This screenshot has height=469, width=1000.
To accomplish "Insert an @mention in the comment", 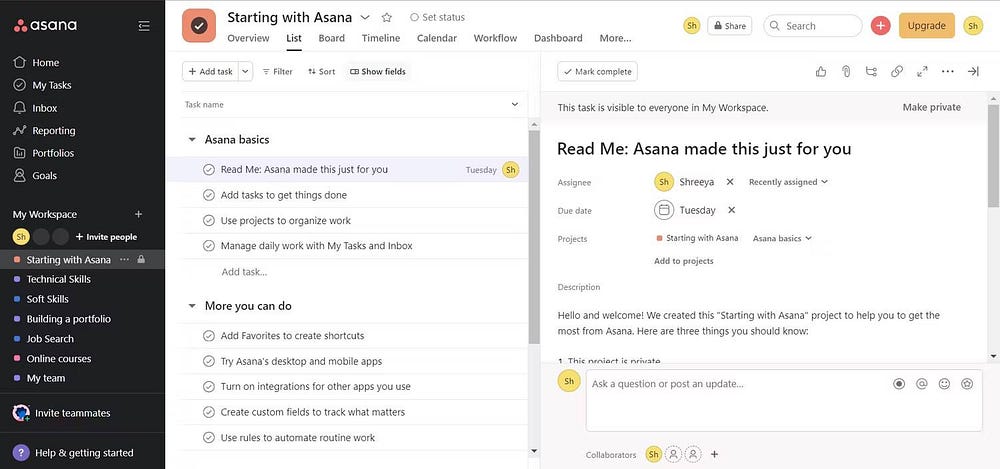I will pyautogui.click(x=922, y=384).
